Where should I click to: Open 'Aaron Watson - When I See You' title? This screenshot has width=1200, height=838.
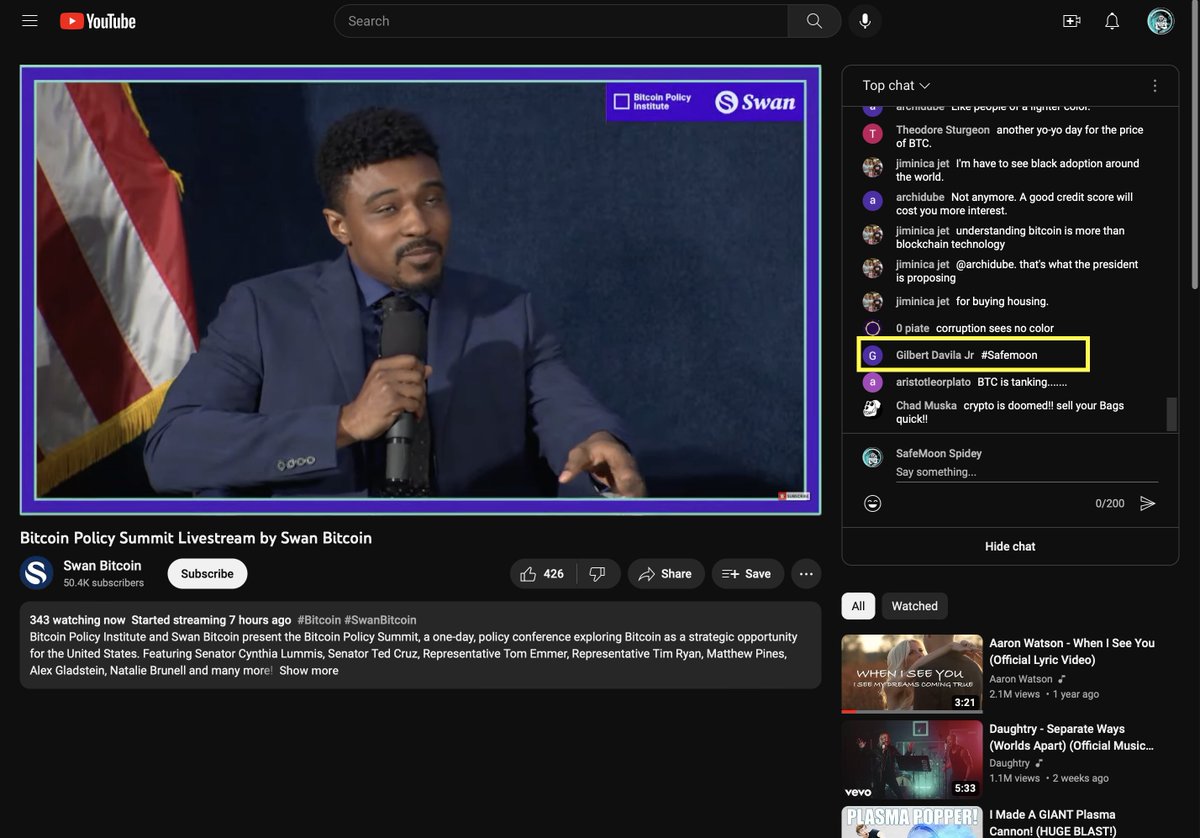point(1072,651)
